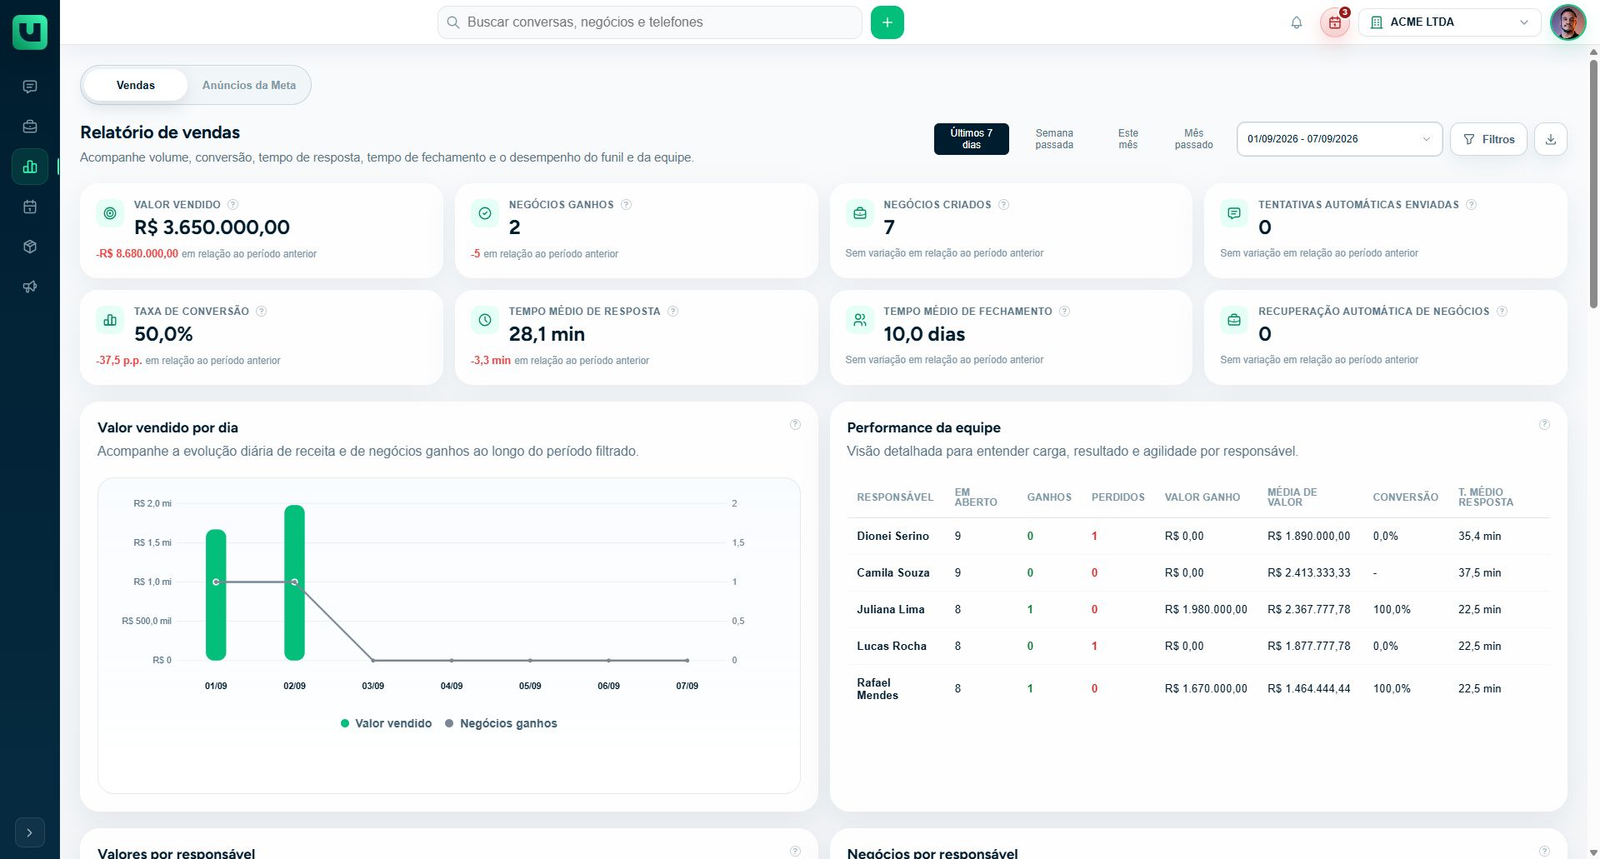Open the conversations chat icon in sidebar
1600x859 pixels.
point(30,87)
